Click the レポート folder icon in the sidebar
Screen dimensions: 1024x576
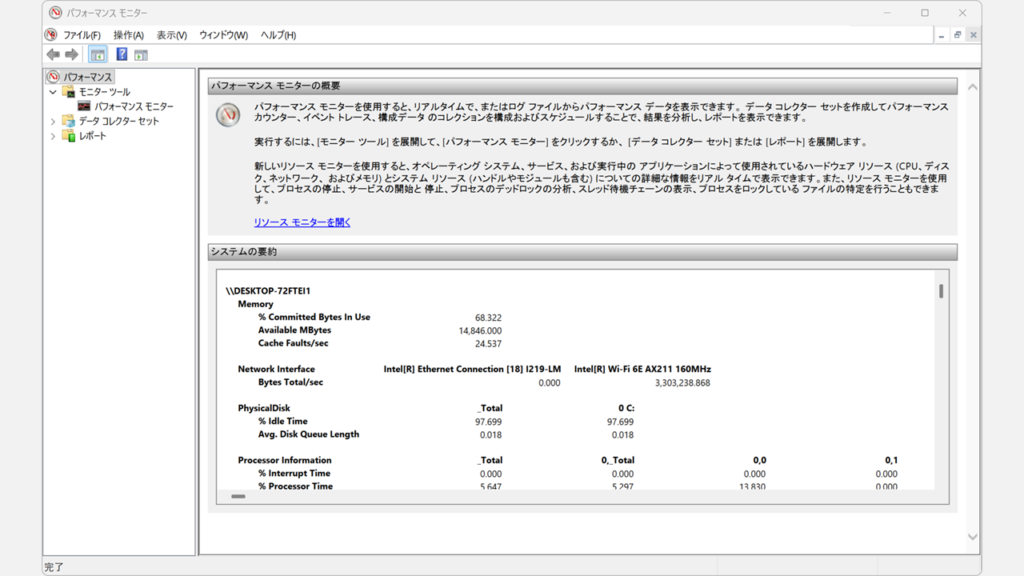tap(67, 136)
